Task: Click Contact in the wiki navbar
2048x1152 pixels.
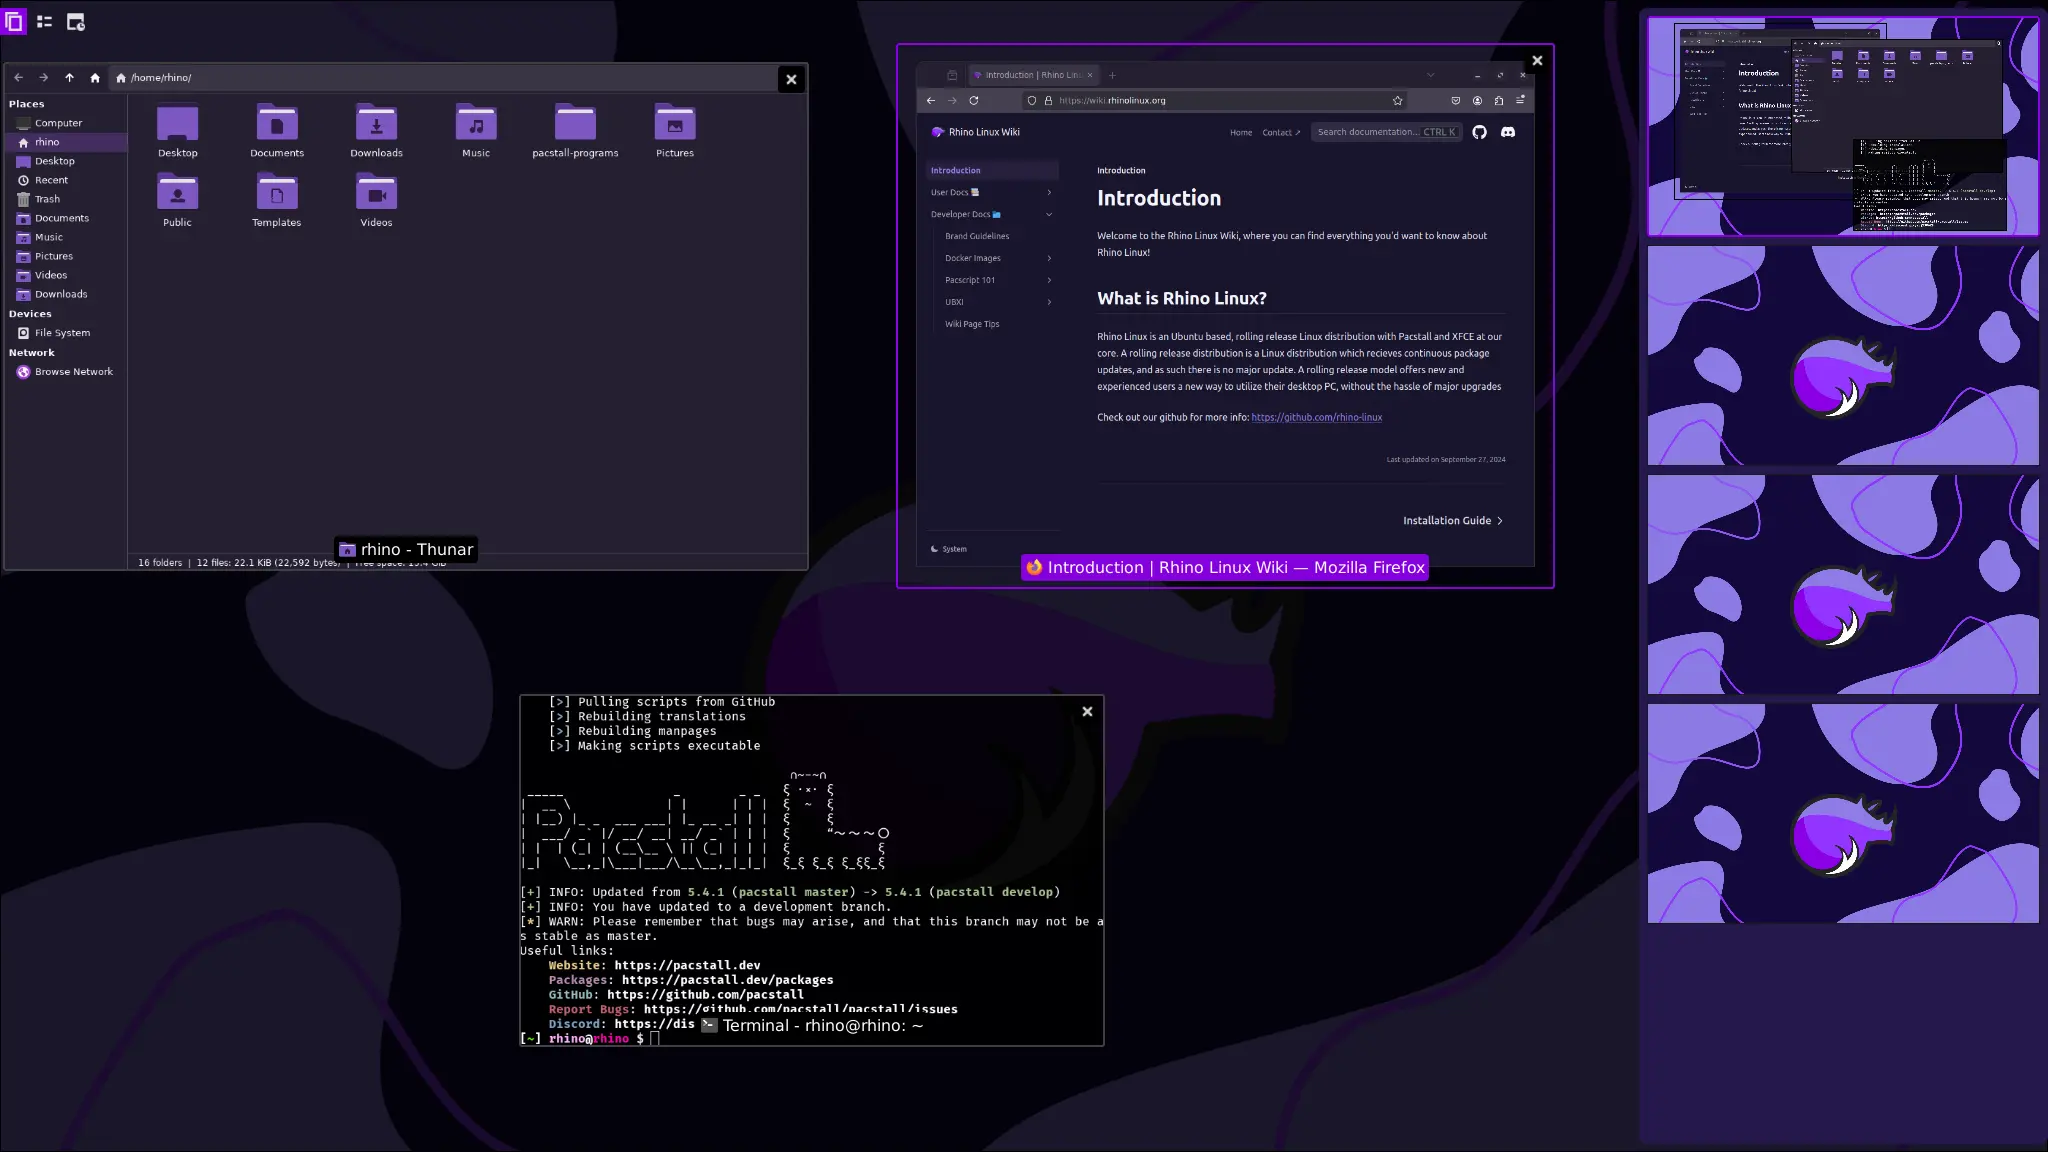Action: click(1281, 132)
